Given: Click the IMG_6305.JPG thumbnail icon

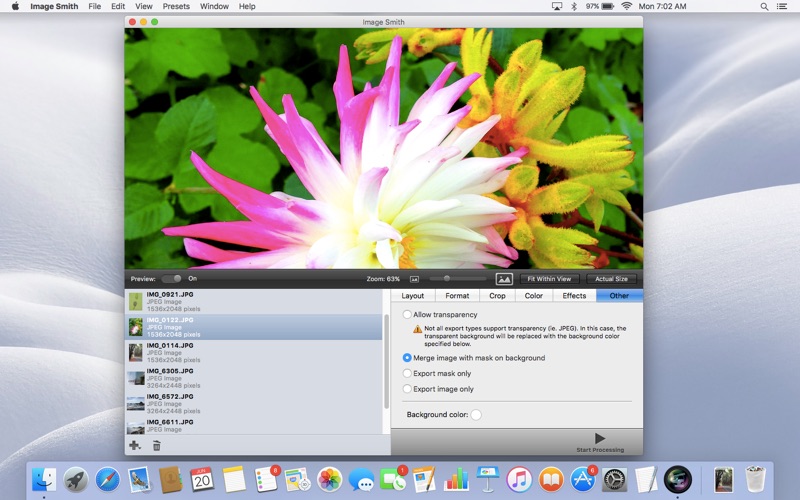Looking at the screenshot, I should point(135,378).
